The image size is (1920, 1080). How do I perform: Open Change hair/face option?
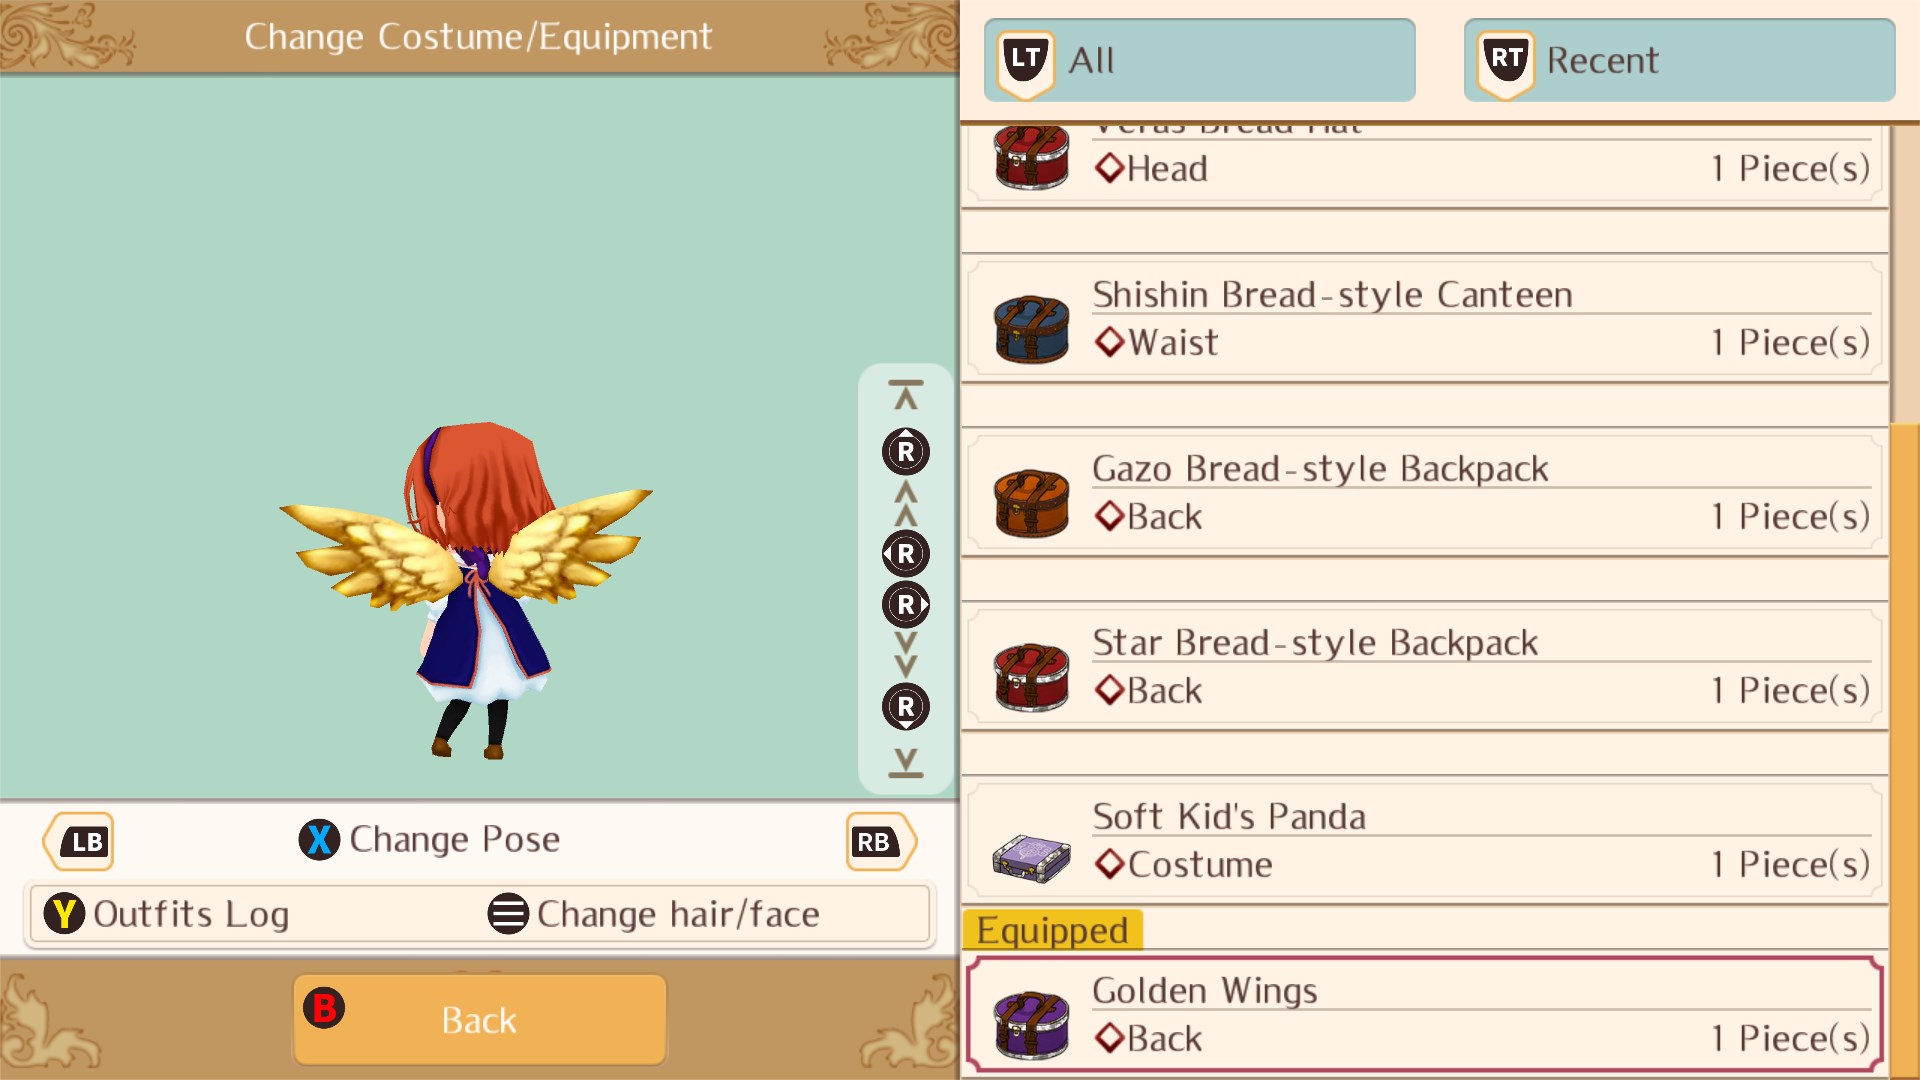(x=654, y=914)
